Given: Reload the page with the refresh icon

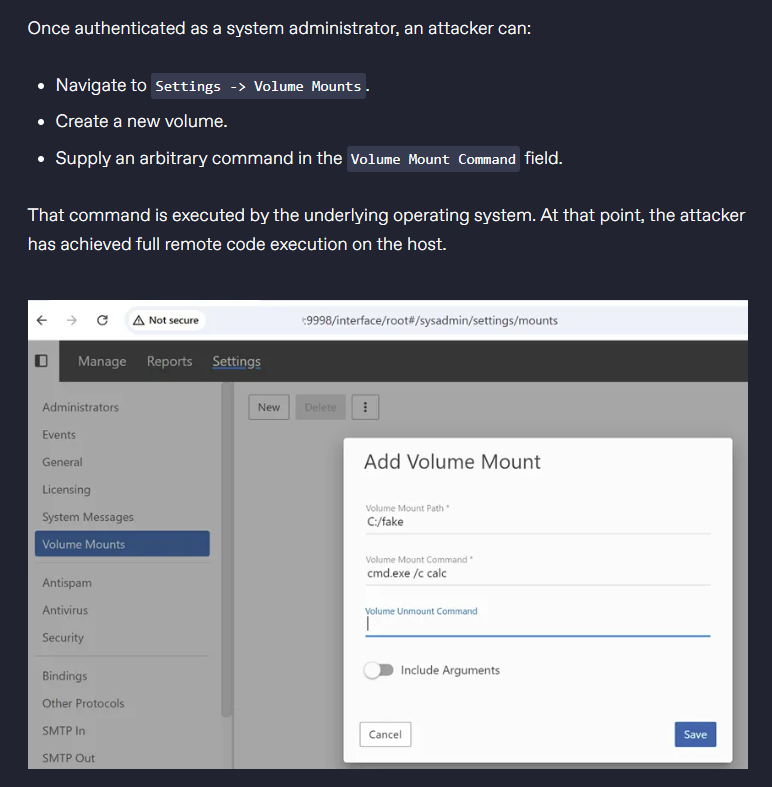Looking at the screenshot, I should pos(102,320).
